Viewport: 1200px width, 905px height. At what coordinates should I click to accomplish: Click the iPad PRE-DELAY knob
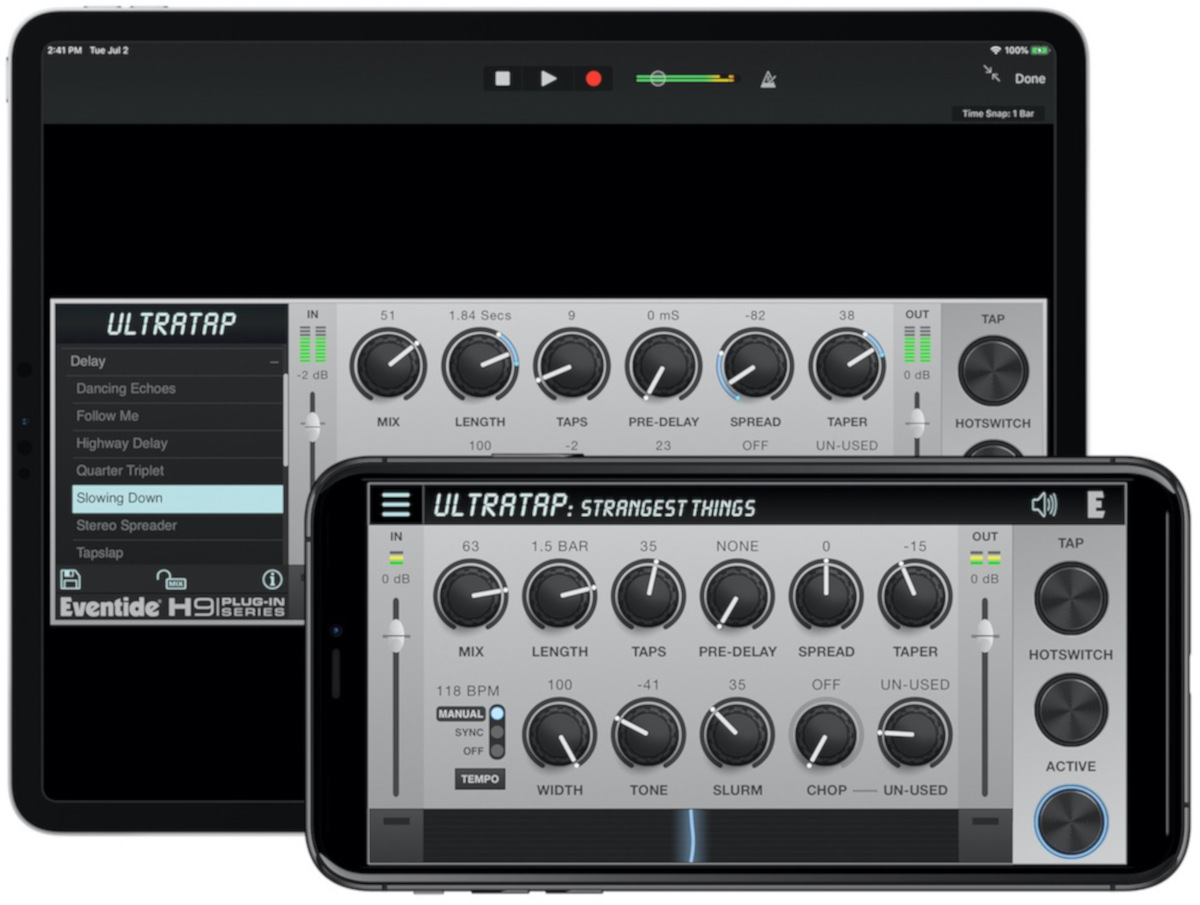663,365
